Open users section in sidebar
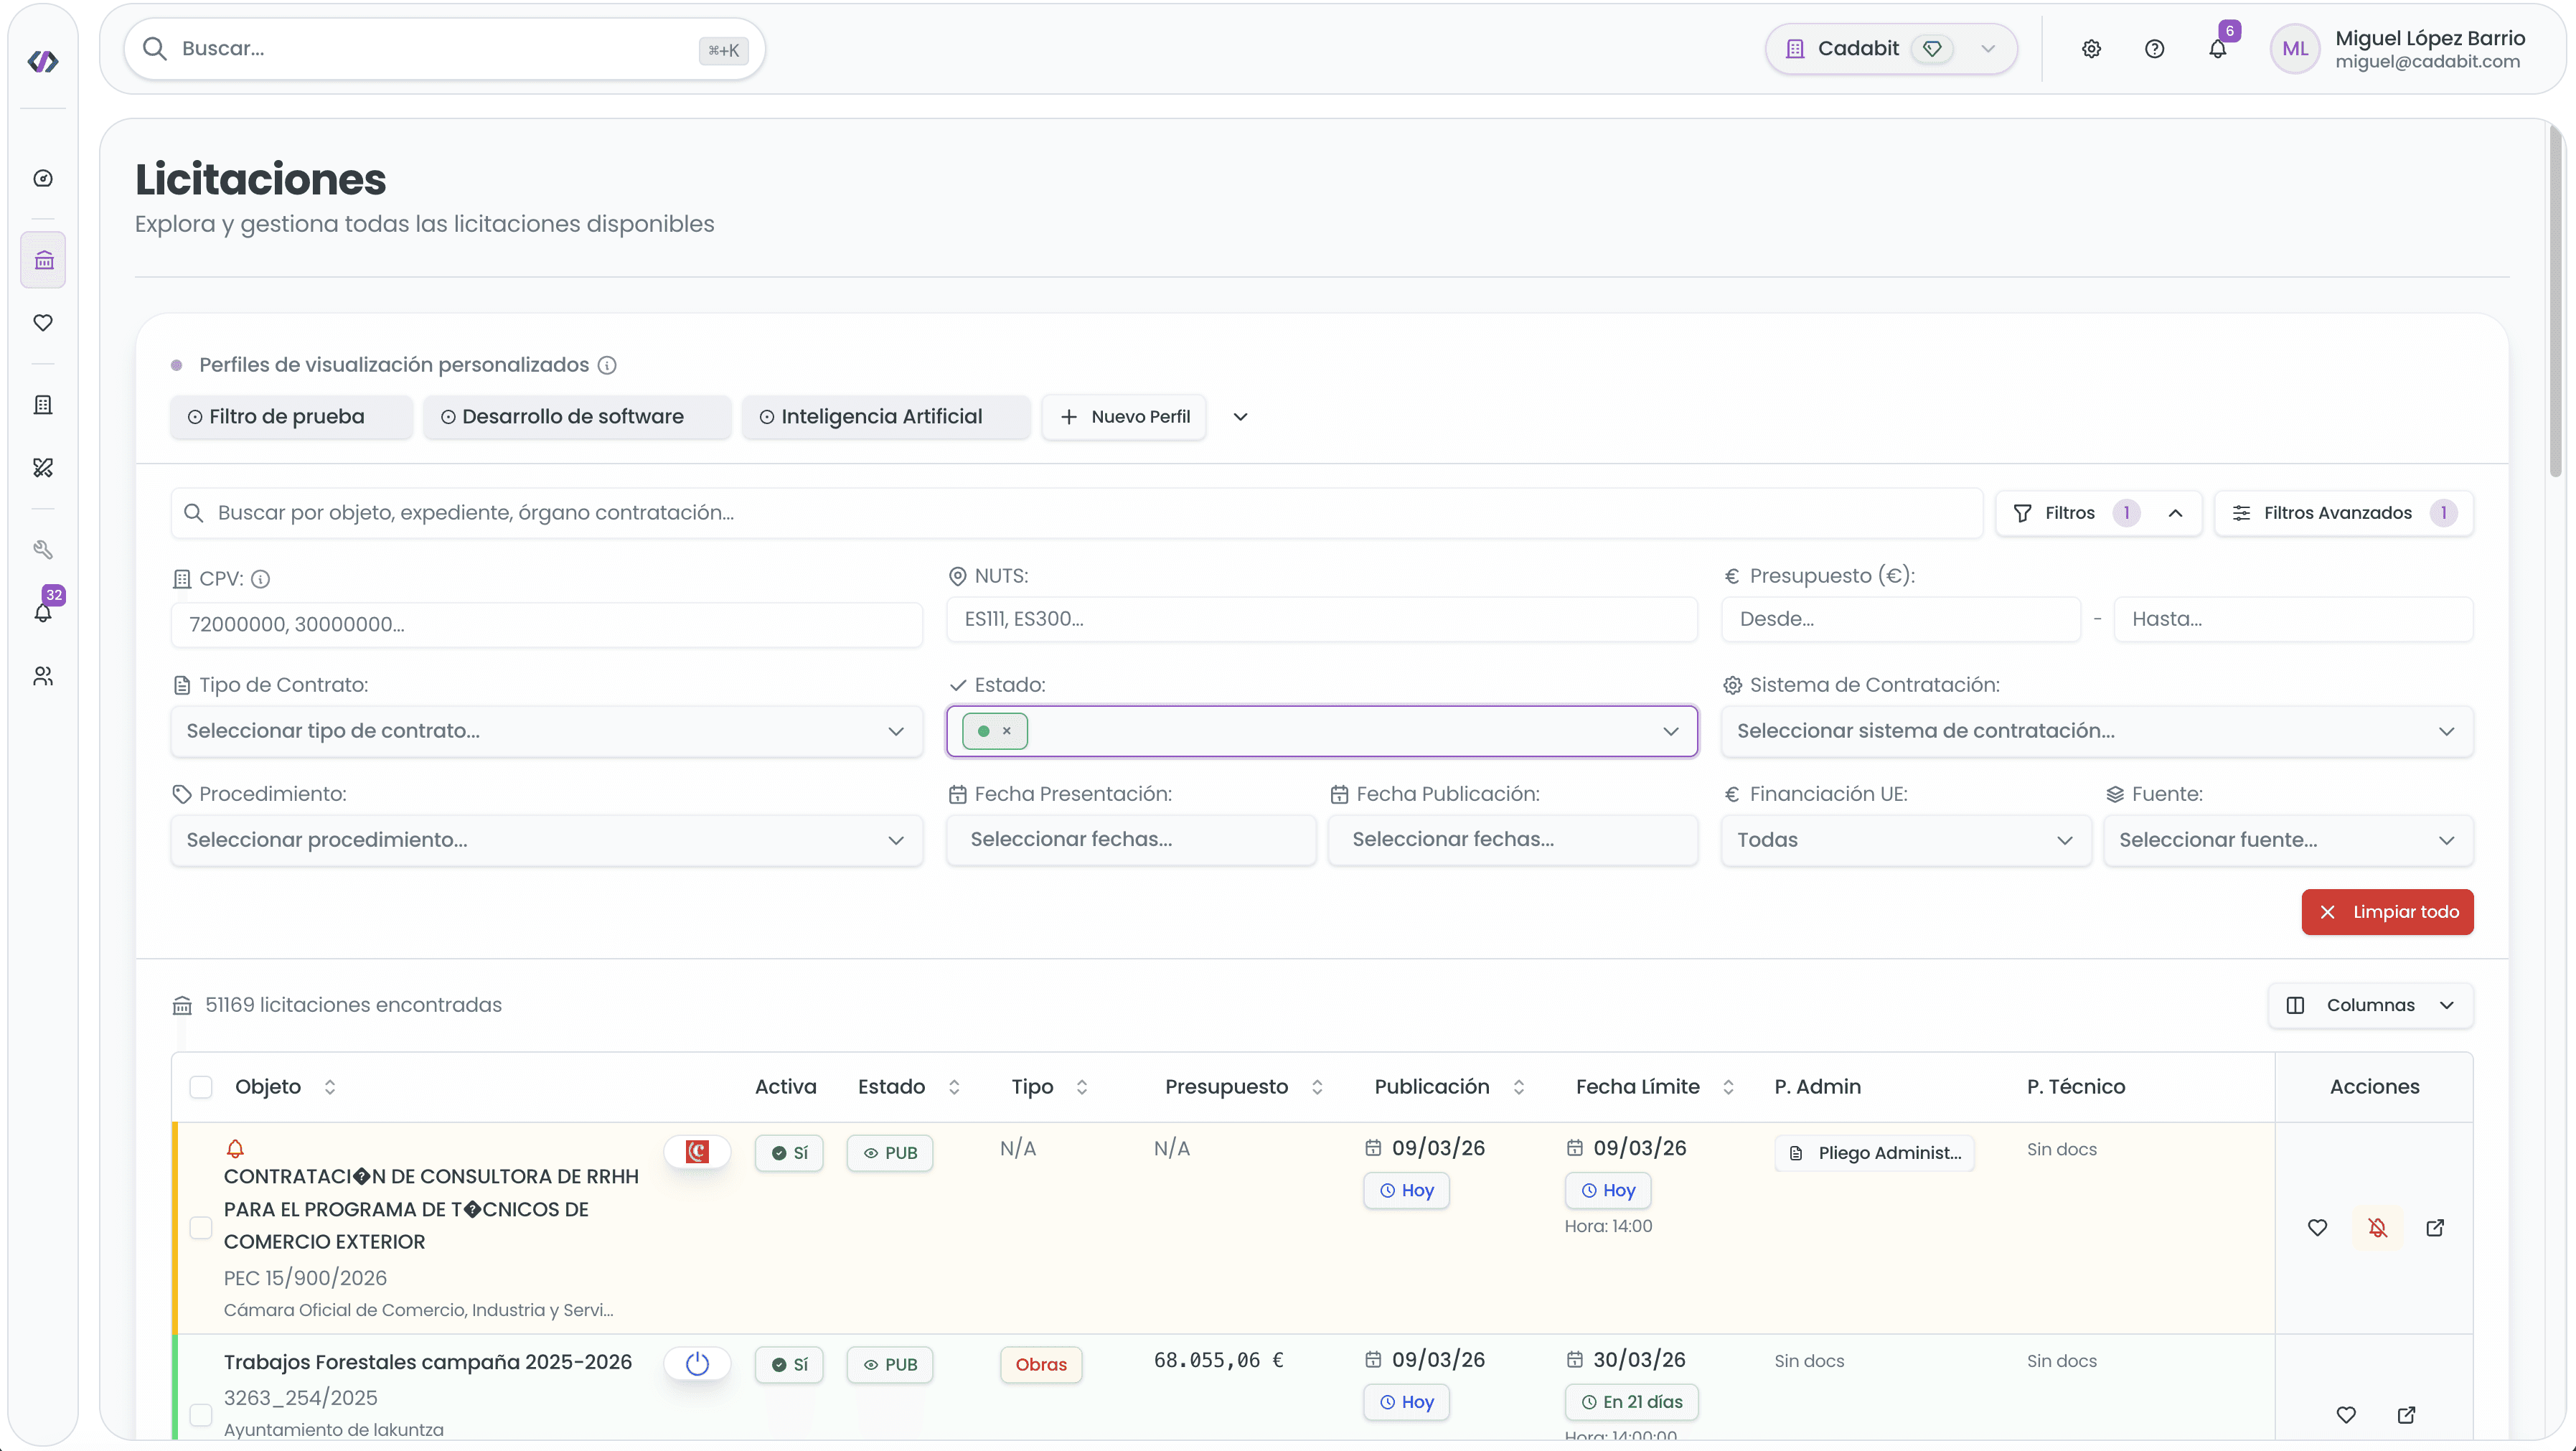 43,677
